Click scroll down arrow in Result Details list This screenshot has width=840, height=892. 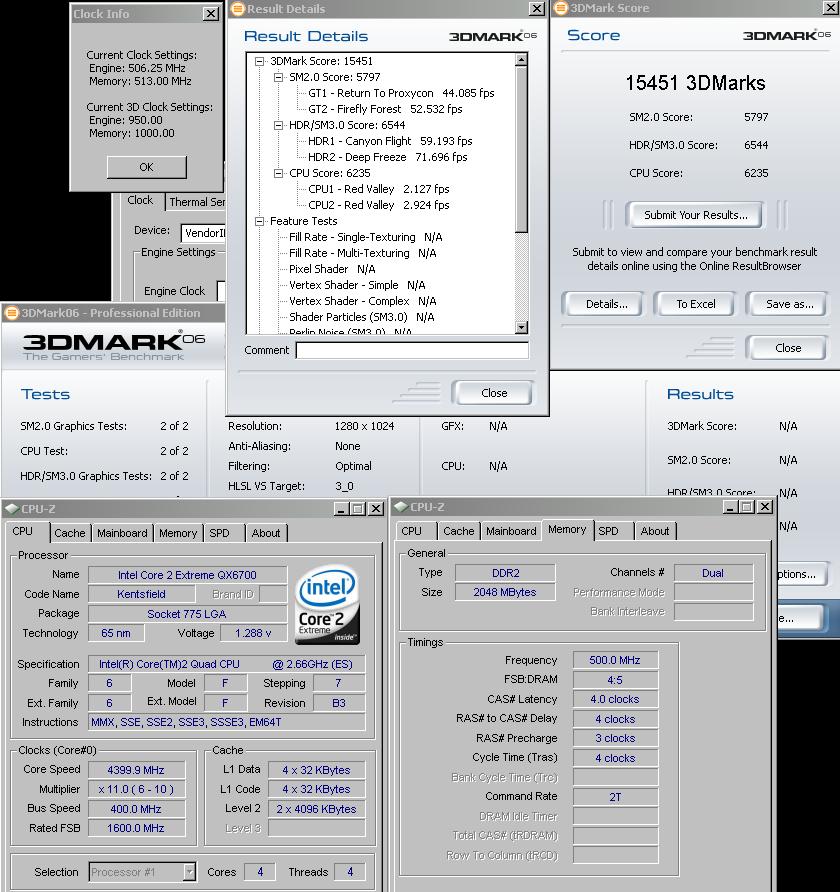521,327
